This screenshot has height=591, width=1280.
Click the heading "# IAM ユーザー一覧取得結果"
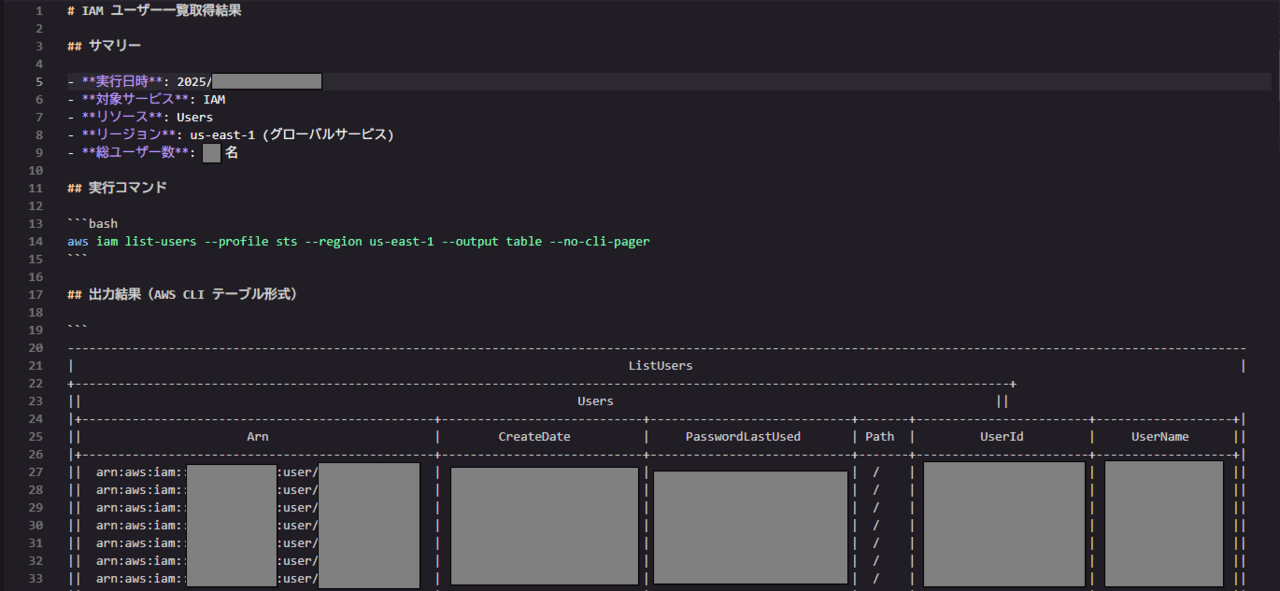[x=154, y=11]
